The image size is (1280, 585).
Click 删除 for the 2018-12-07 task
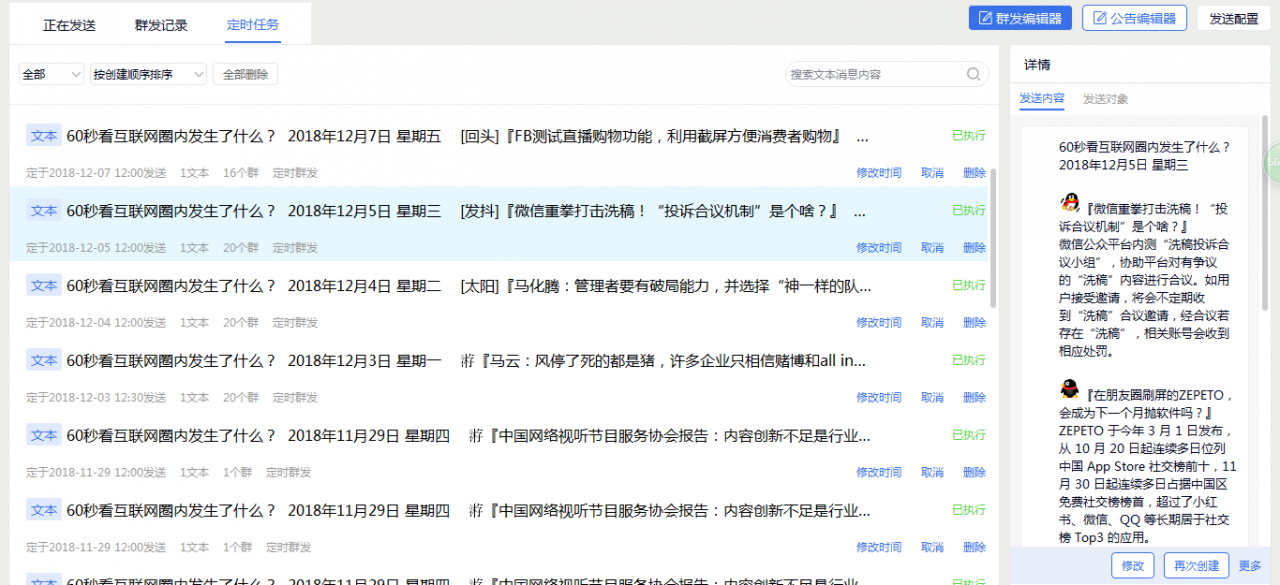974,173
